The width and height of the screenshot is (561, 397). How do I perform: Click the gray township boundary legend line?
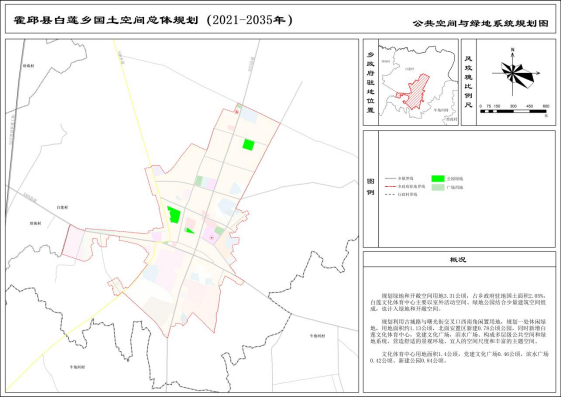(390, 178)
